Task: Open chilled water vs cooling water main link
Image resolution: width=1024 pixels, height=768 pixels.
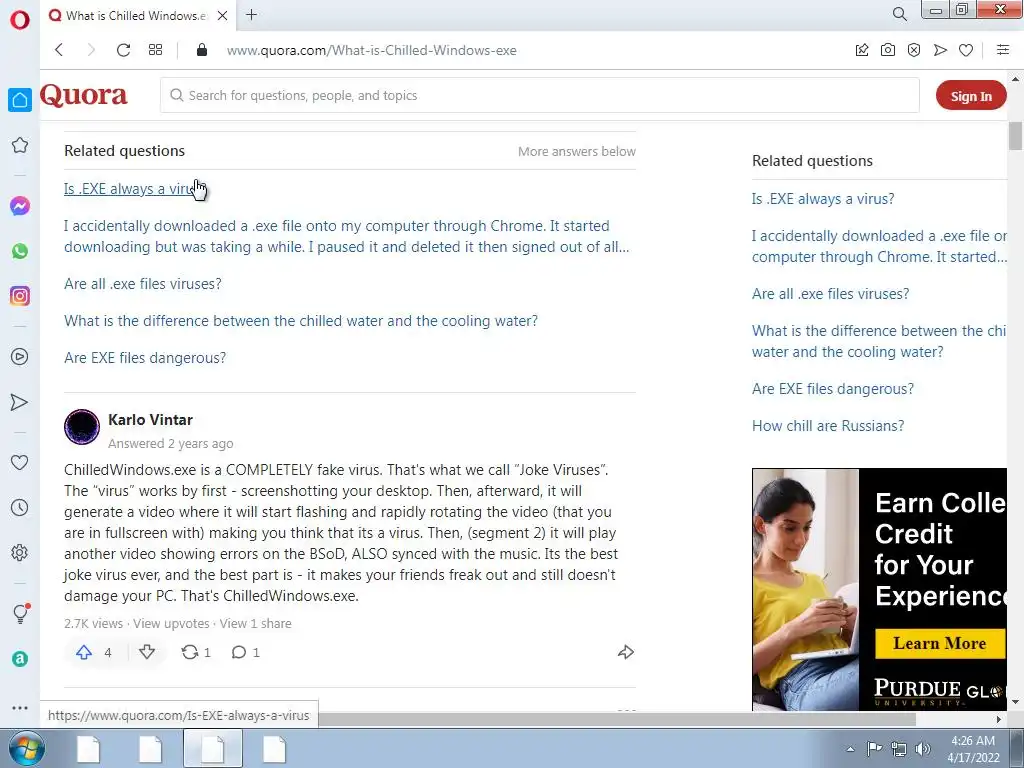Action: tap(301, 321)
